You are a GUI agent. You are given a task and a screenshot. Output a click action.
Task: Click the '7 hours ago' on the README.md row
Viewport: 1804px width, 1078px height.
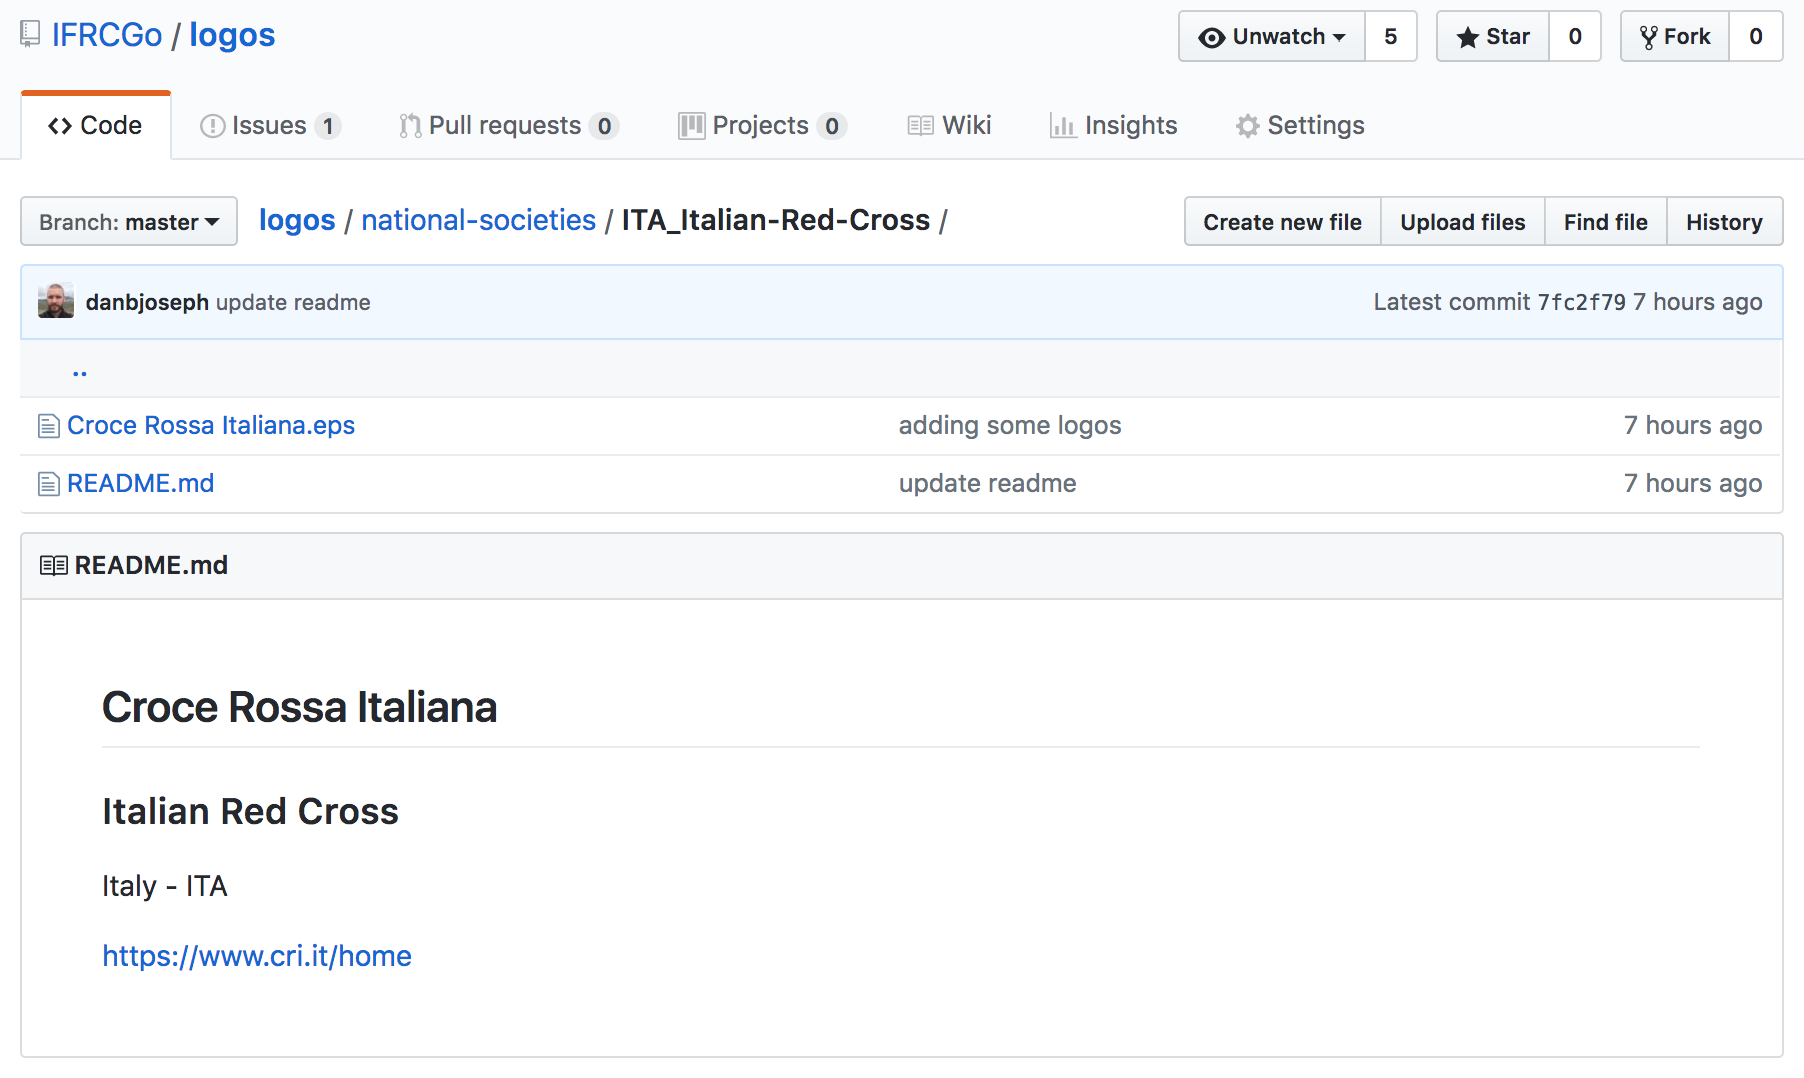[x=1693, y=484]
